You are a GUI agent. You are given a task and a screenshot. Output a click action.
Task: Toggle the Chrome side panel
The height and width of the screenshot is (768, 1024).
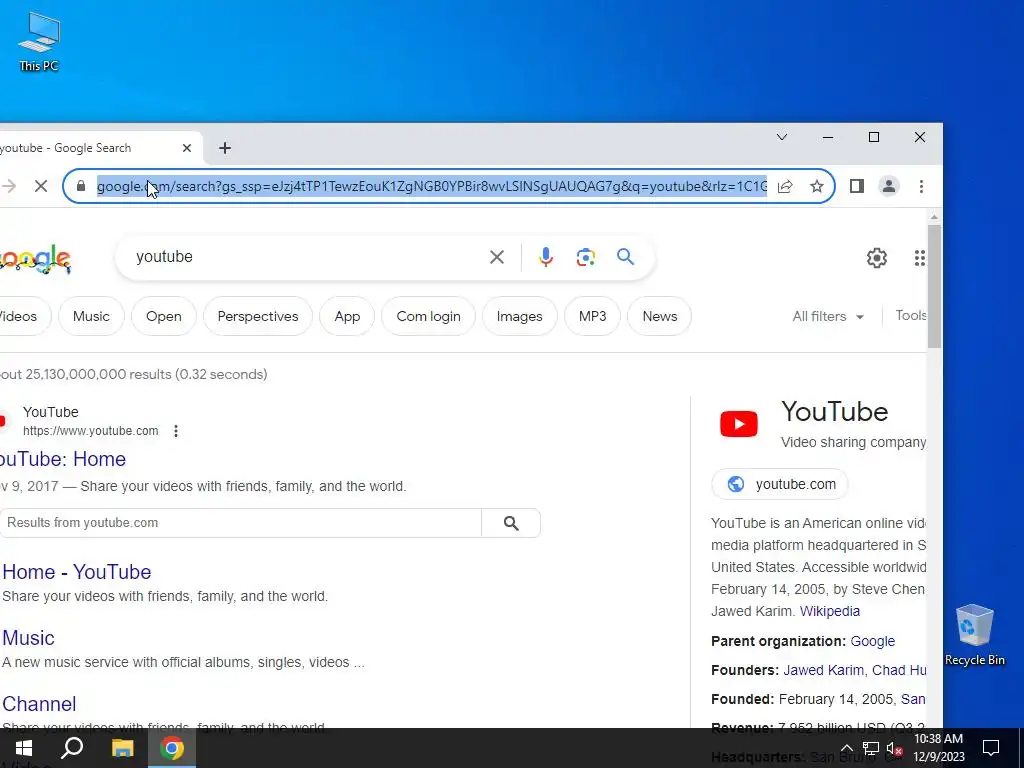[x=857, y=186]
